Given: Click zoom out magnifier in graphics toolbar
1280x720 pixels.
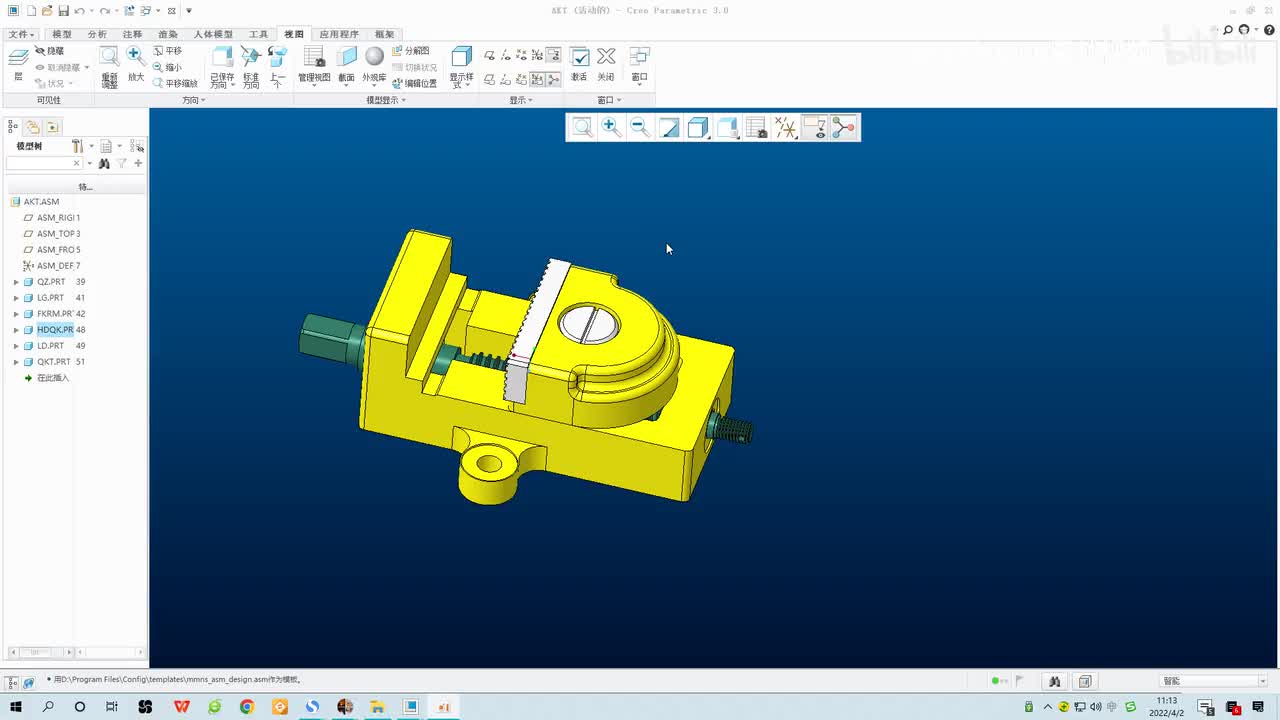Looking at the screenshot, I should [640, 128].
